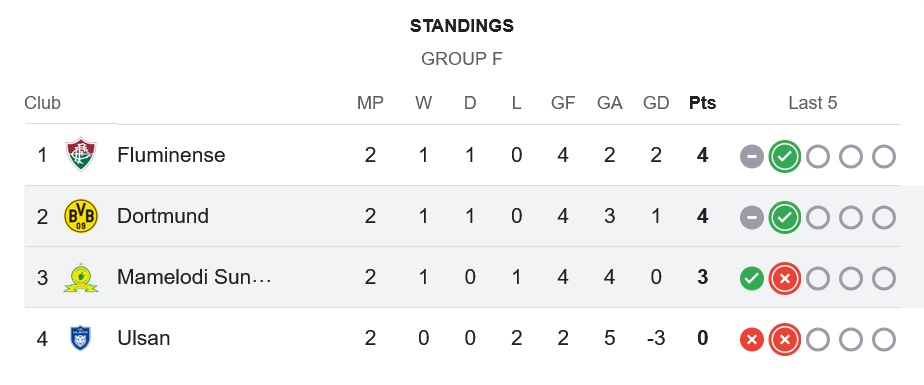Click the Fluminense club crest
This screenshot has height=385, width=924.
click(x=81, y=154)
